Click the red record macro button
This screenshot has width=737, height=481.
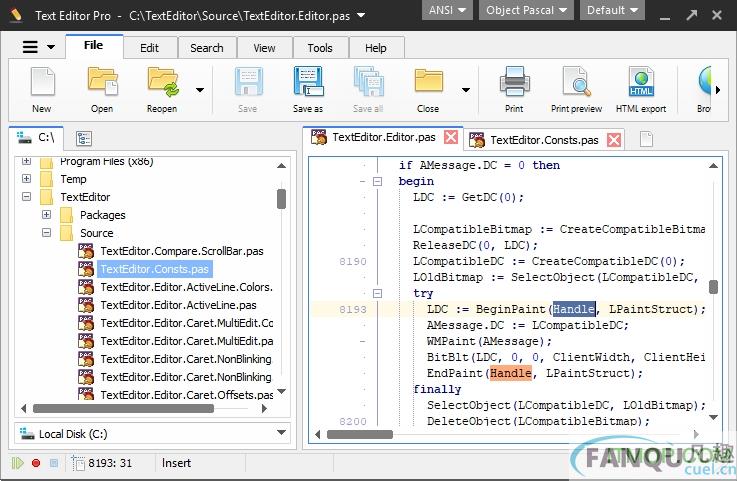click(x=36, y=463)
